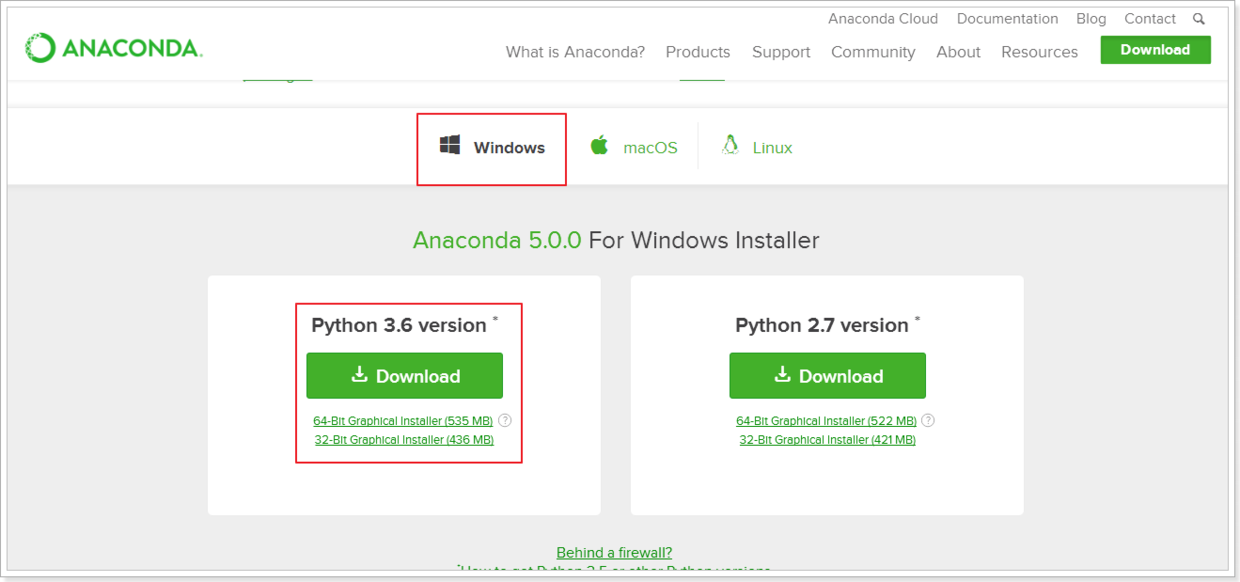Open the Products menu
The image size is (1240, 582).
pyautogui.click(x=698, y=52)
